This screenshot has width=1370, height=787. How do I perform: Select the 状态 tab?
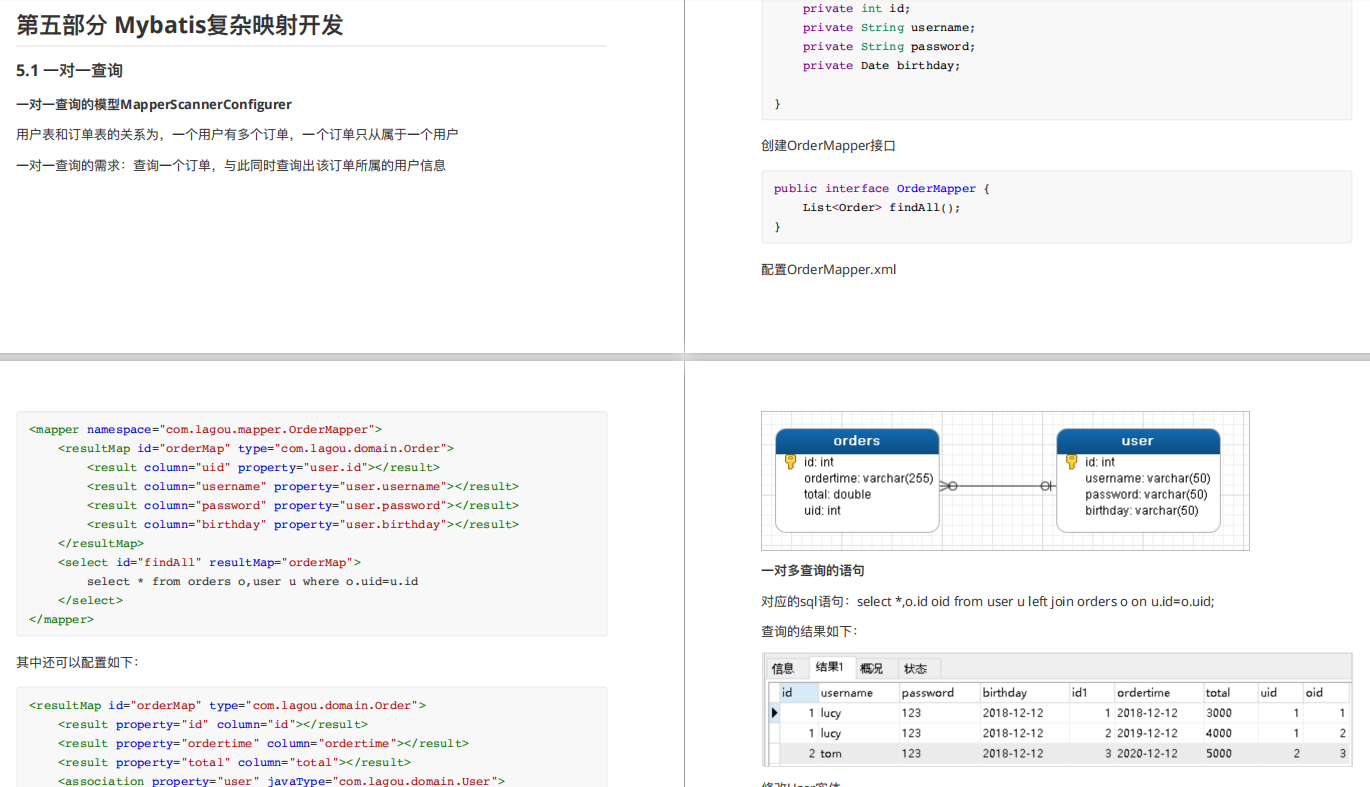tap(915, 668)
